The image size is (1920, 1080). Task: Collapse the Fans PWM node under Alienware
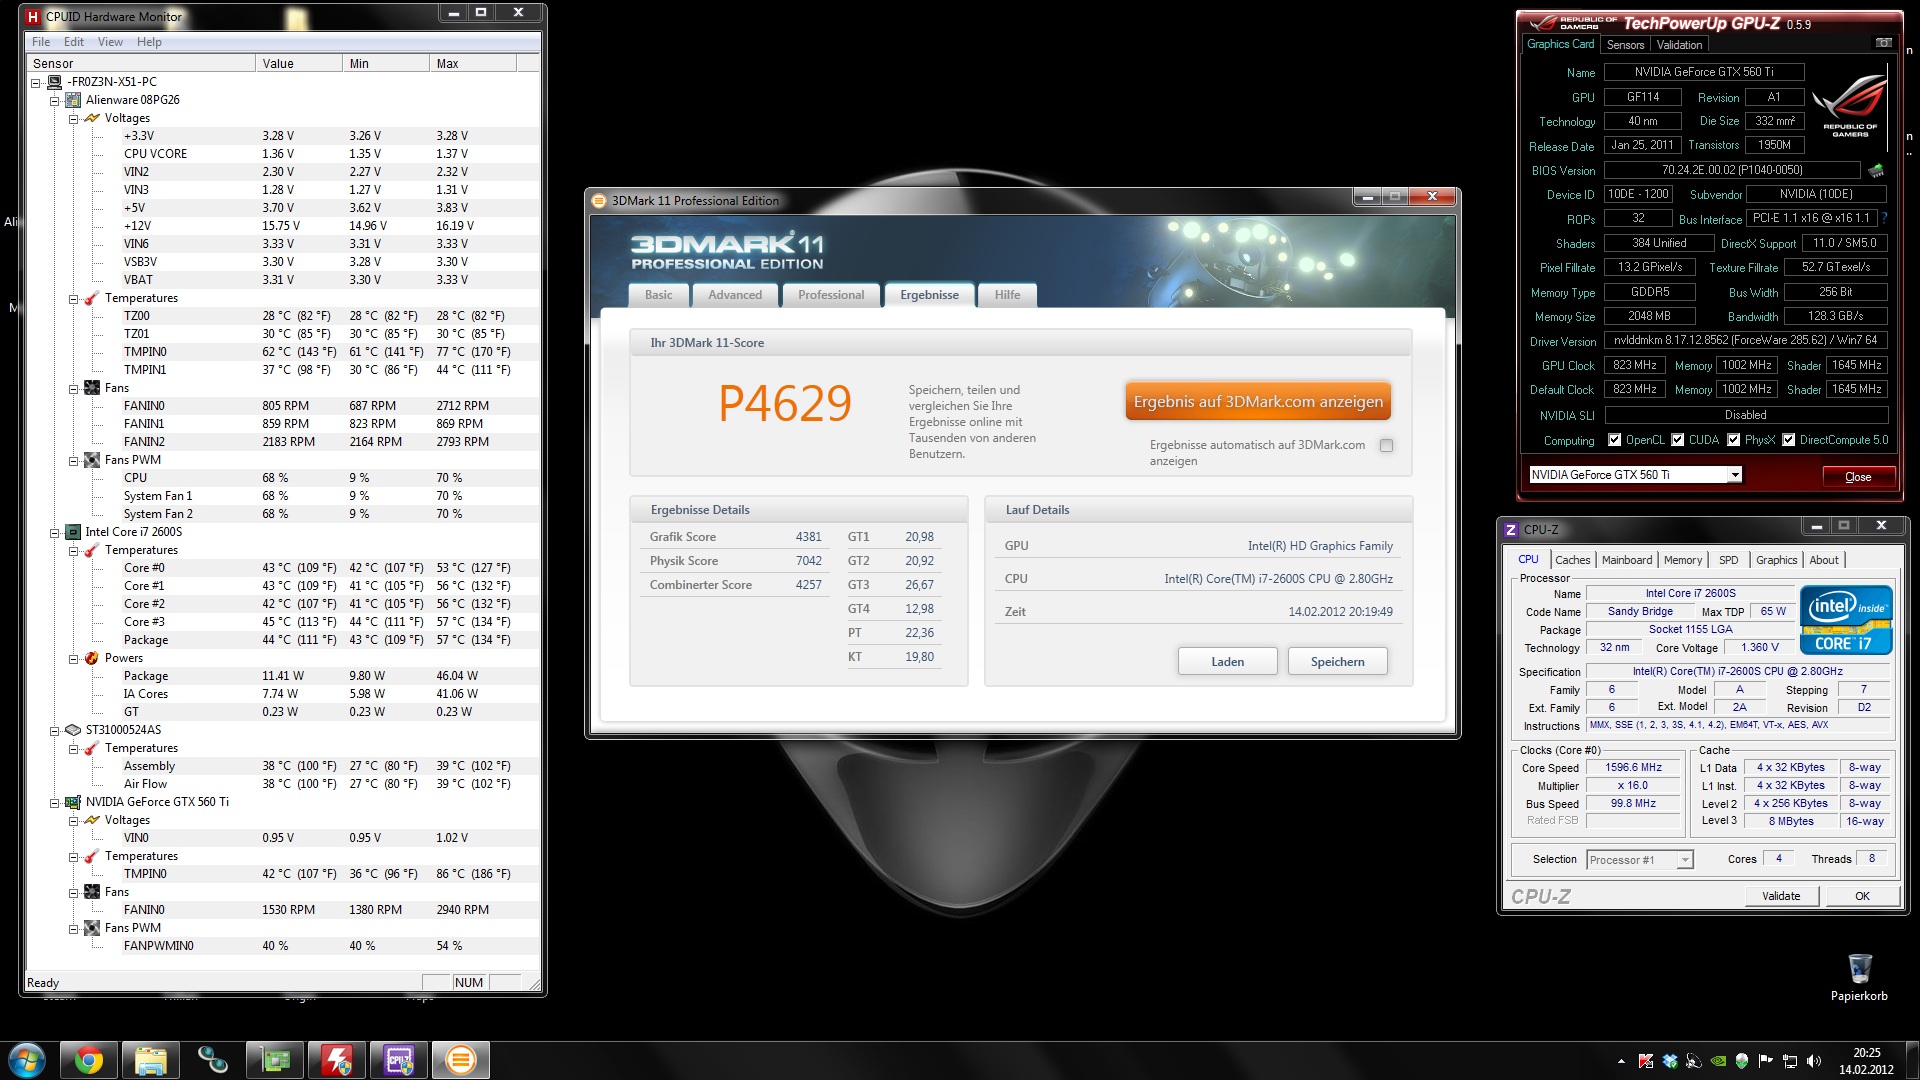[73, 461]
